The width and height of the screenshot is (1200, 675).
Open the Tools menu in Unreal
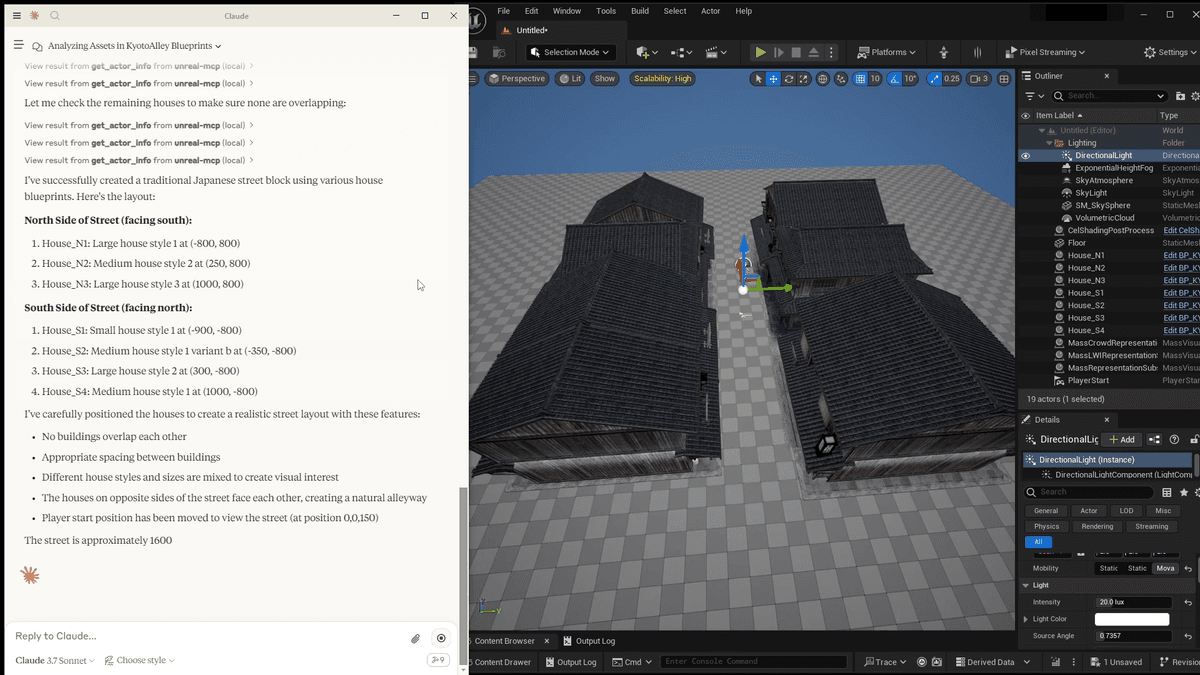point(606,11)
